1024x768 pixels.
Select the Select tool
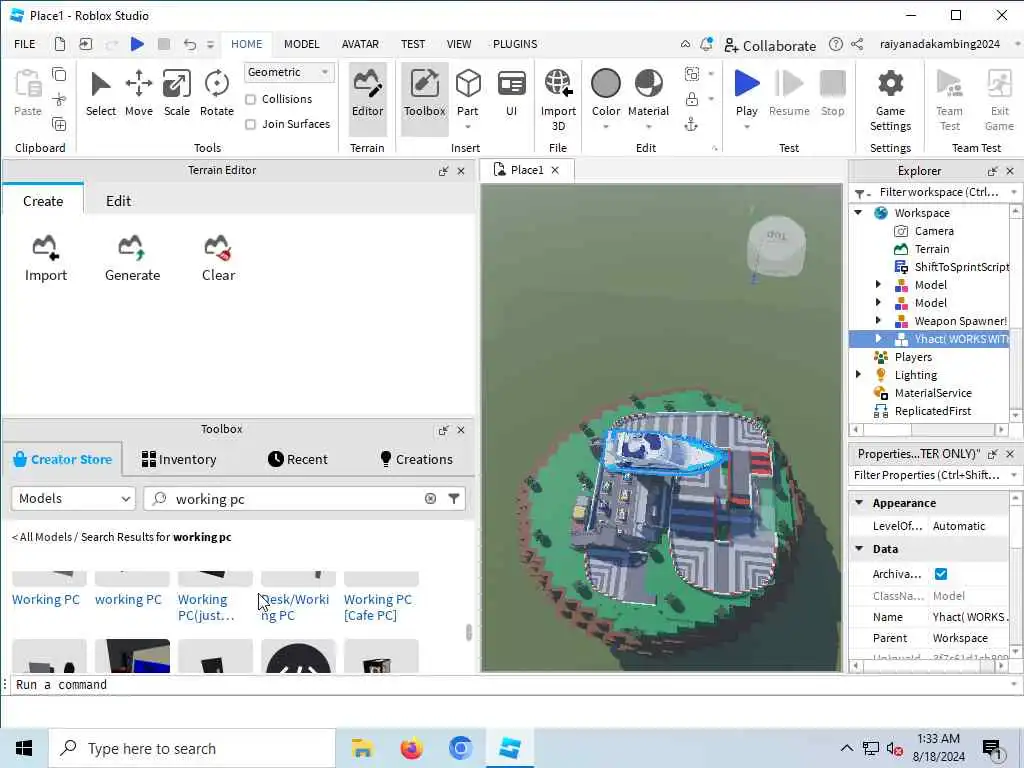[101, 93]
